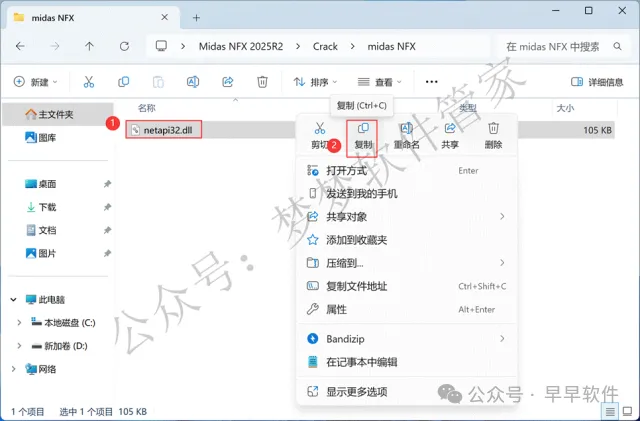Click the This PC monitor icon in the address bar
The image size is (640, 421).
point(161,46)
